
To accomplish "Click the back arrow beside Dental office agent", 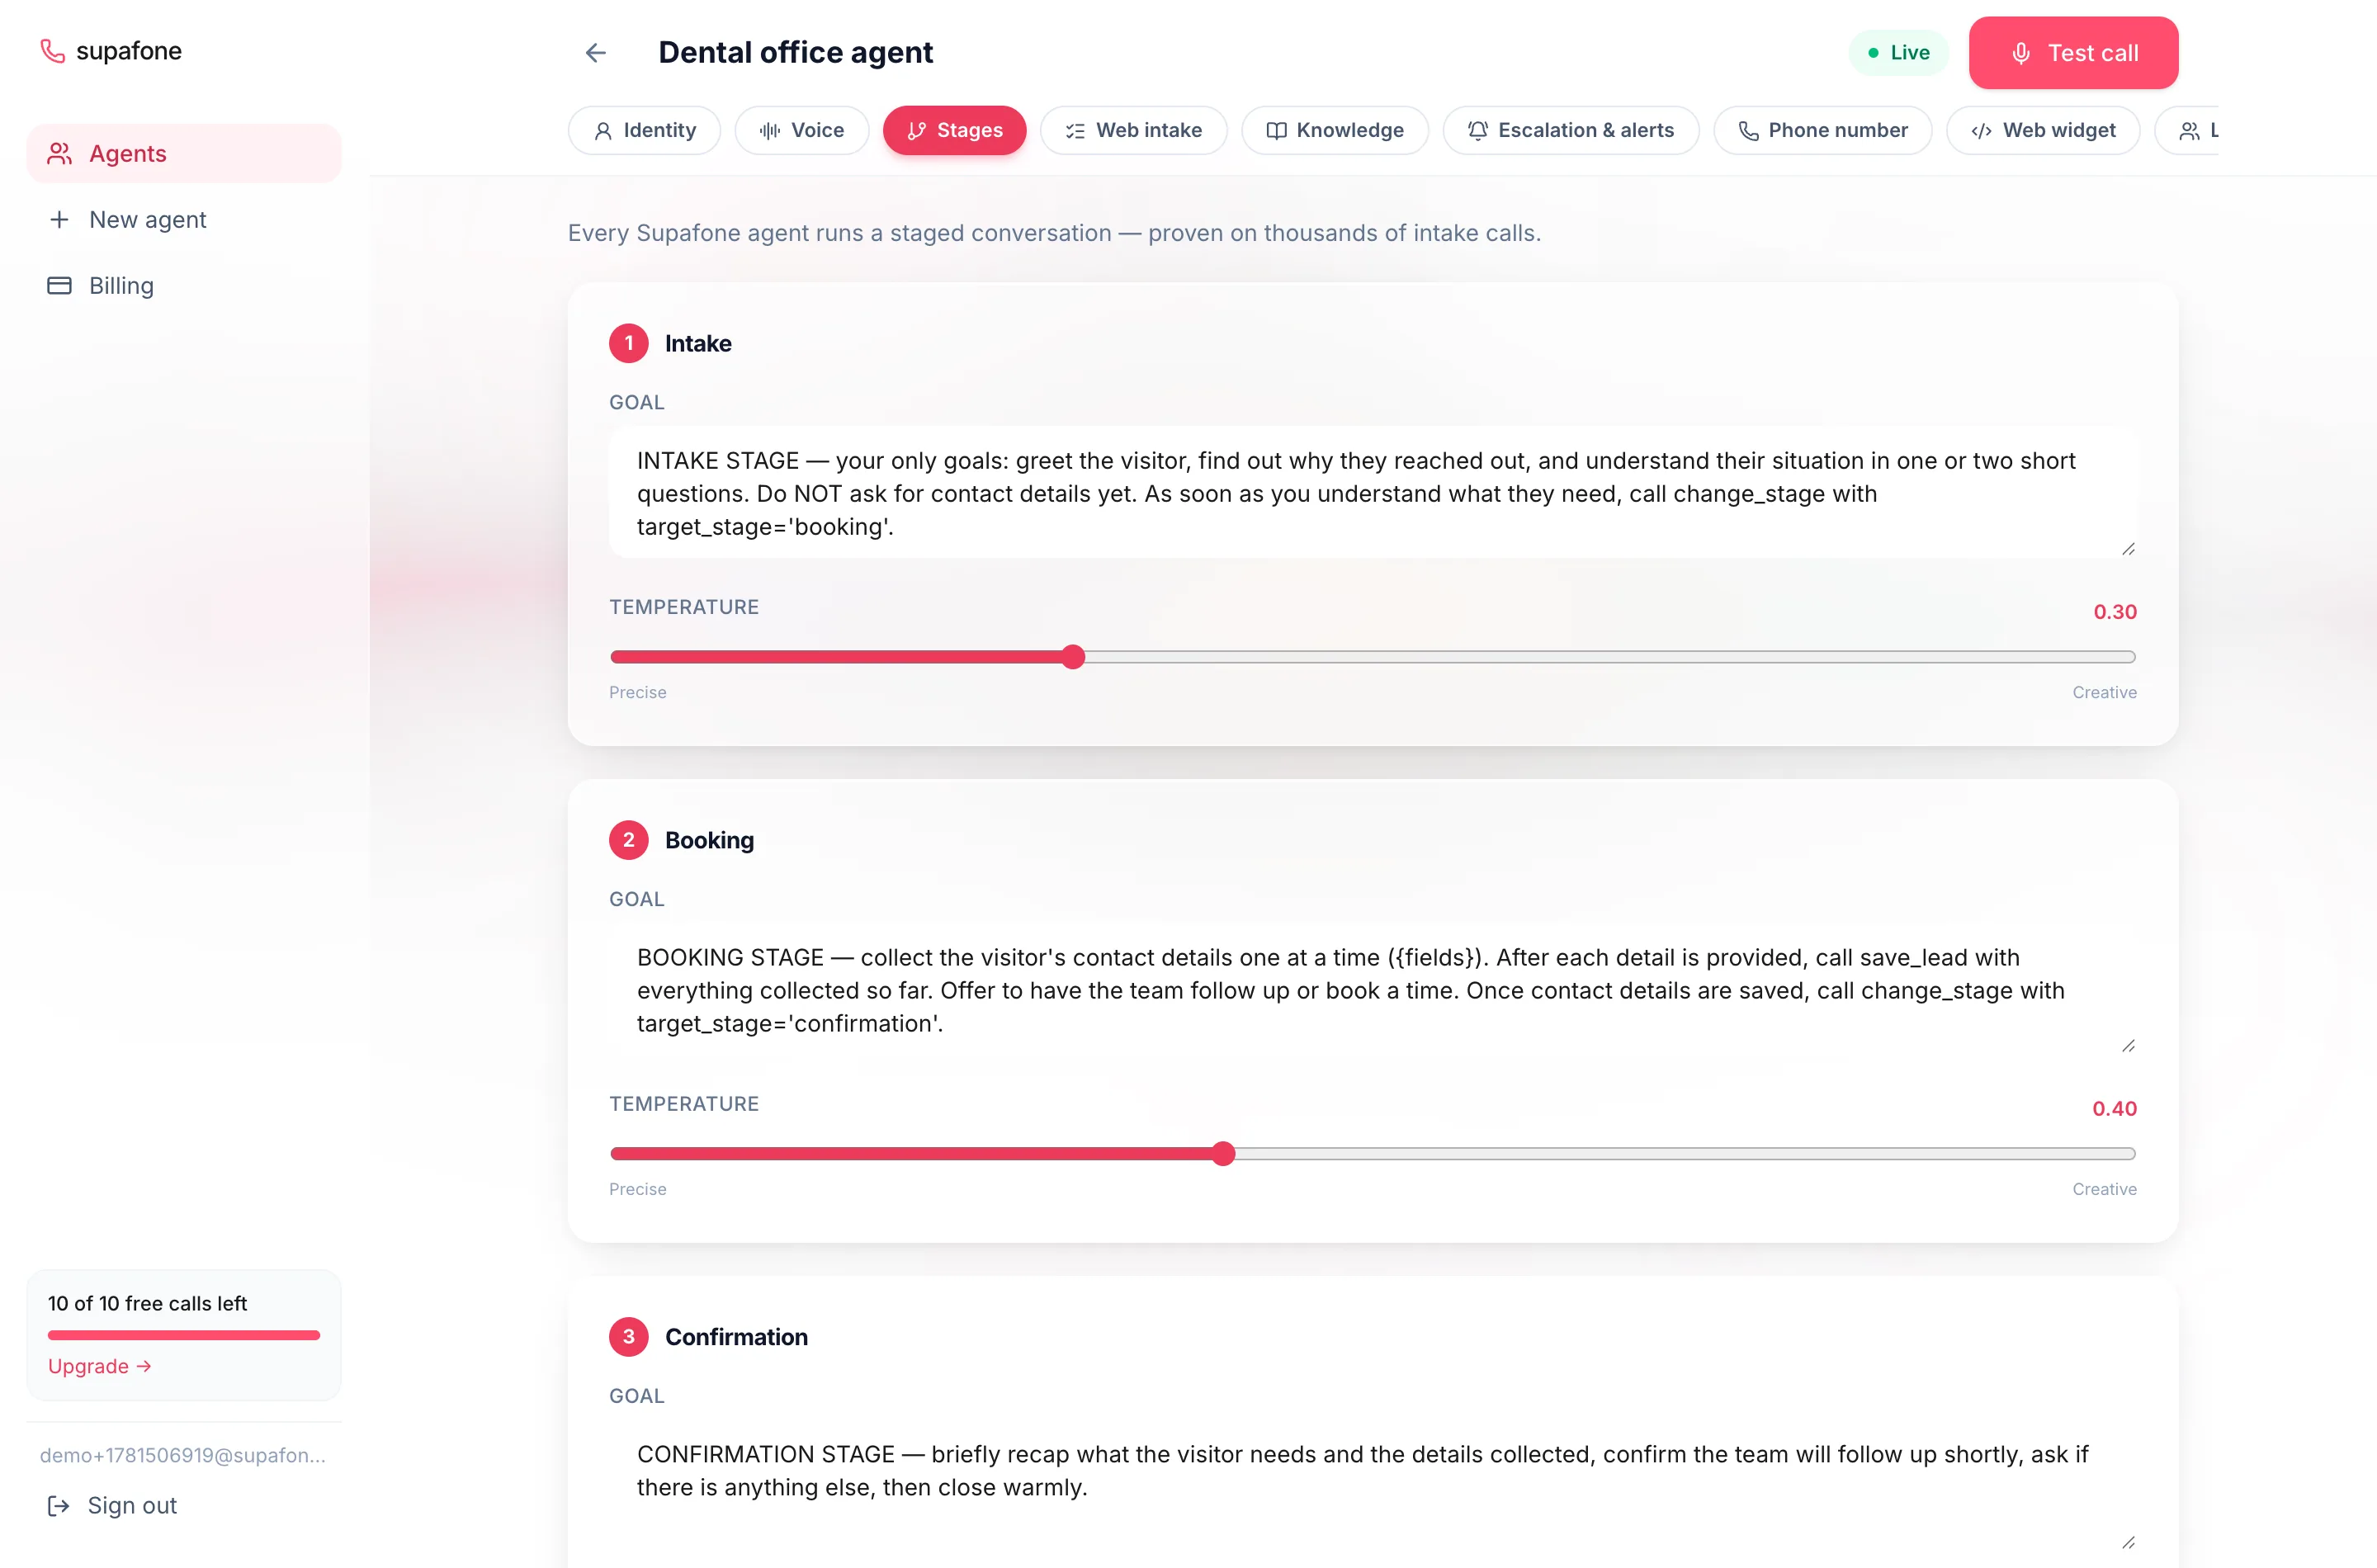I will [x=596, y=53].
